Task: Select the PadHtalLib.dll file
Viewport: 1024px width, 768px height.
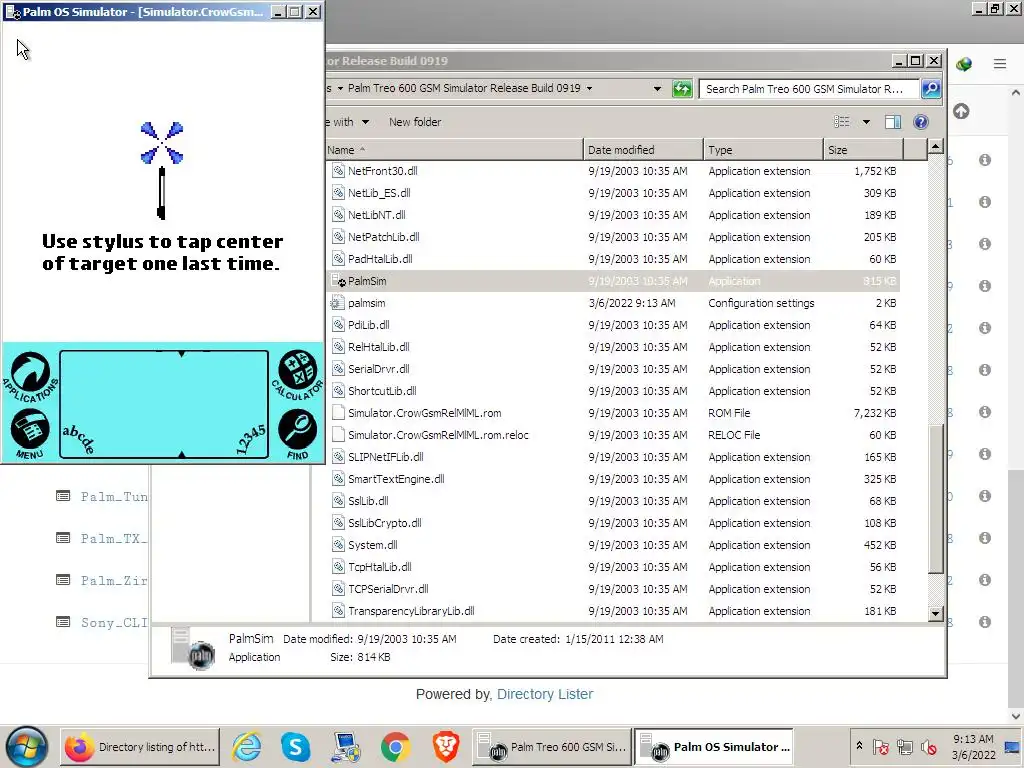Action: pyautogui.click(x=380, y=259)
